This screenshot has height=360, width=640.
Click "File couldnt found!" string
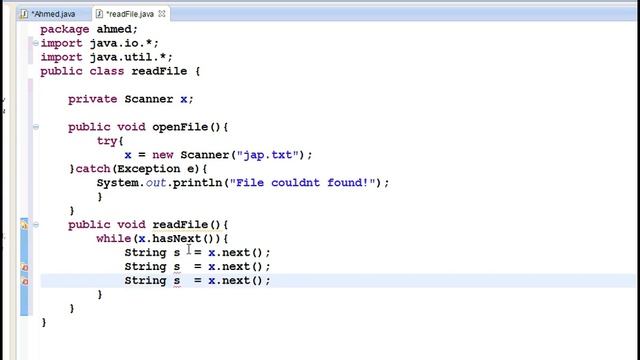302,182
